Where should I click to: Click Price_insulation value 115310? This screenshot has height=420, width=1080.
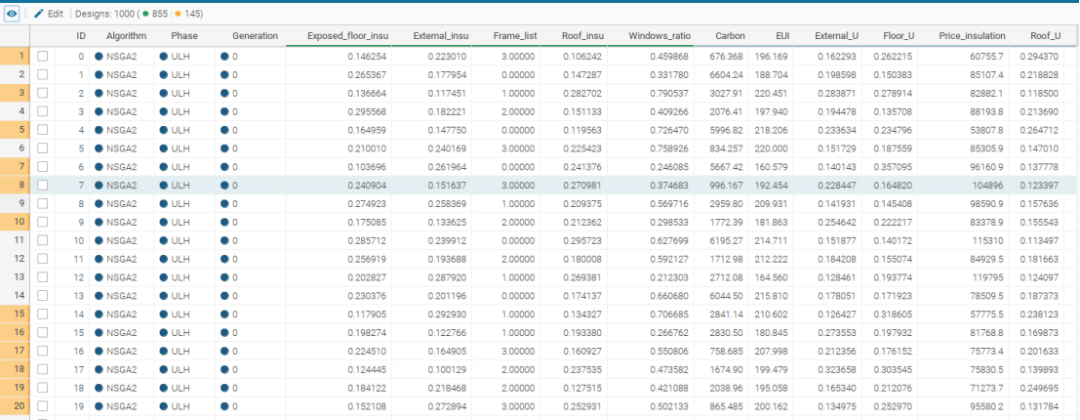point(989,240)
